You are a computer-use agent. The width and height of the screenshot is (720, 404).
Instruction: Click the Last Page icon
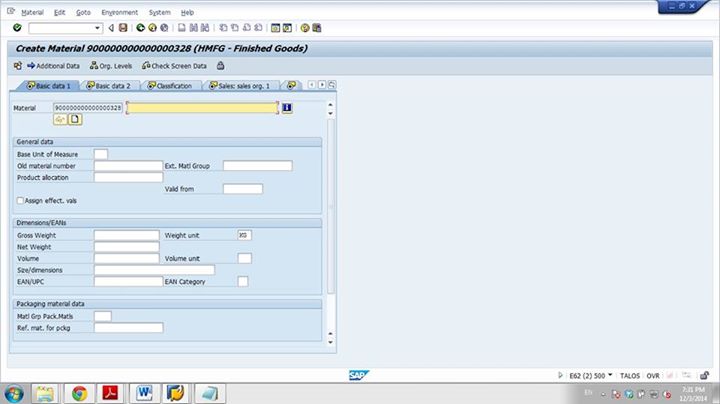pos(258,28)
